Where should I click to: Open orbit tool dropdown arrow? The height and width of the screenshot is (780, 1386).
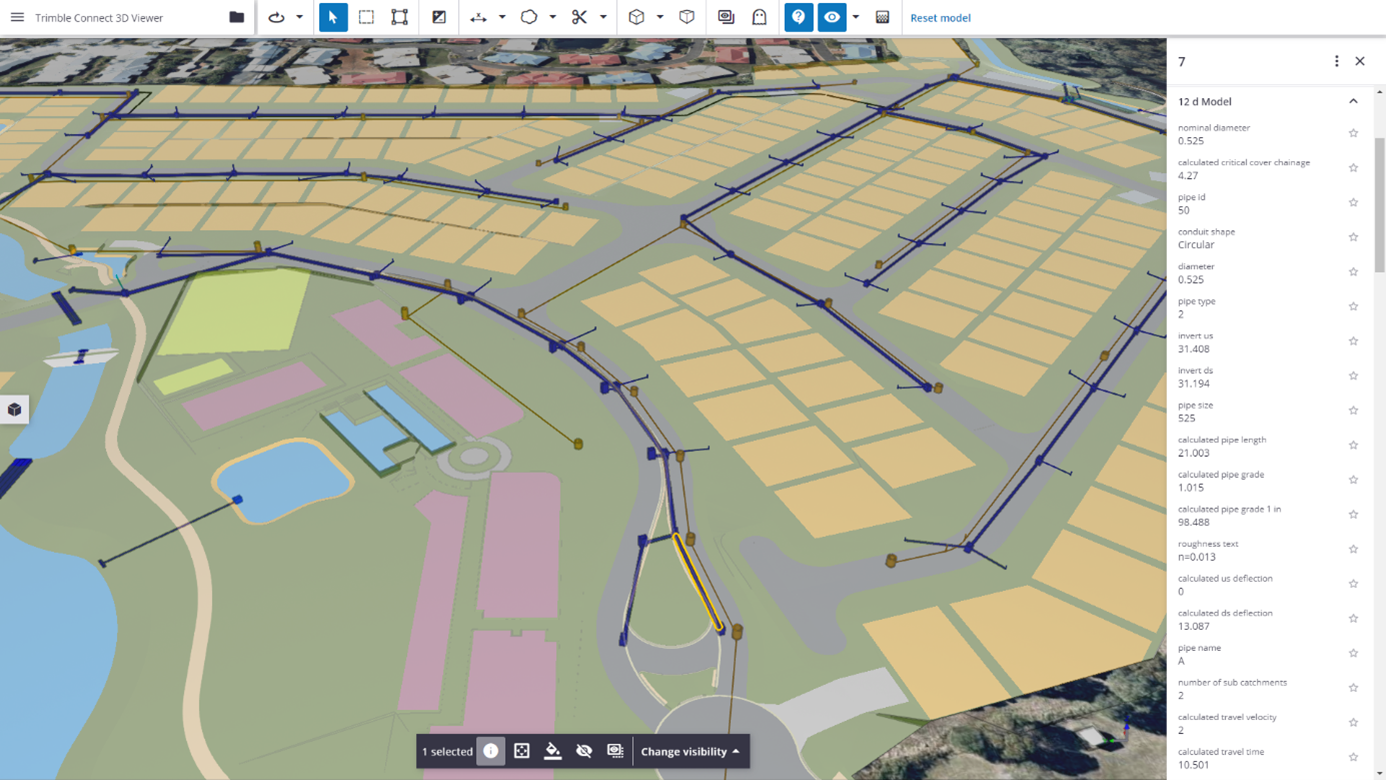pyautogui.click(x=299, y=17)
